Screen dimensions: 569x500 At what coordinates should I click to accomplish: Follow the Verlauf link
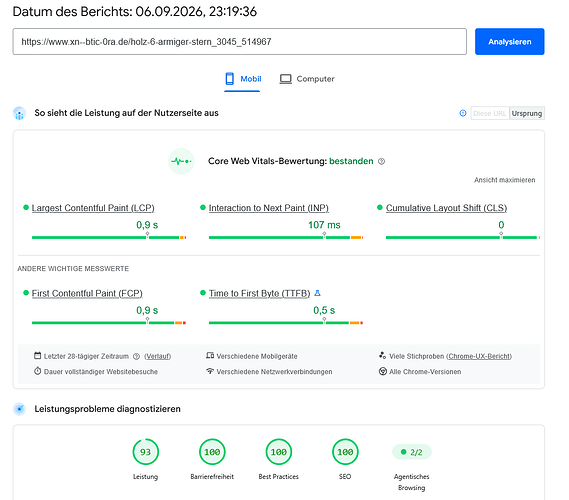tap(157, 356)
